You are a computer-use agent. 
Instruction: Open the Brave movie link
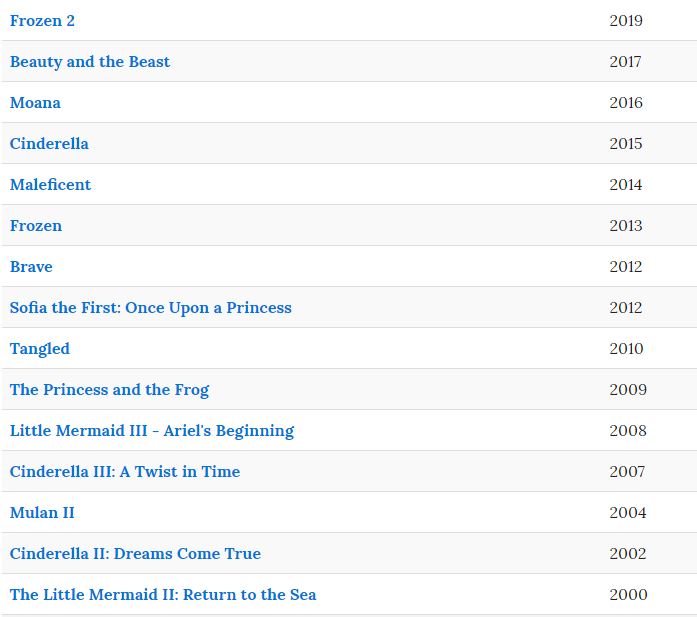(x=31, y=267)
